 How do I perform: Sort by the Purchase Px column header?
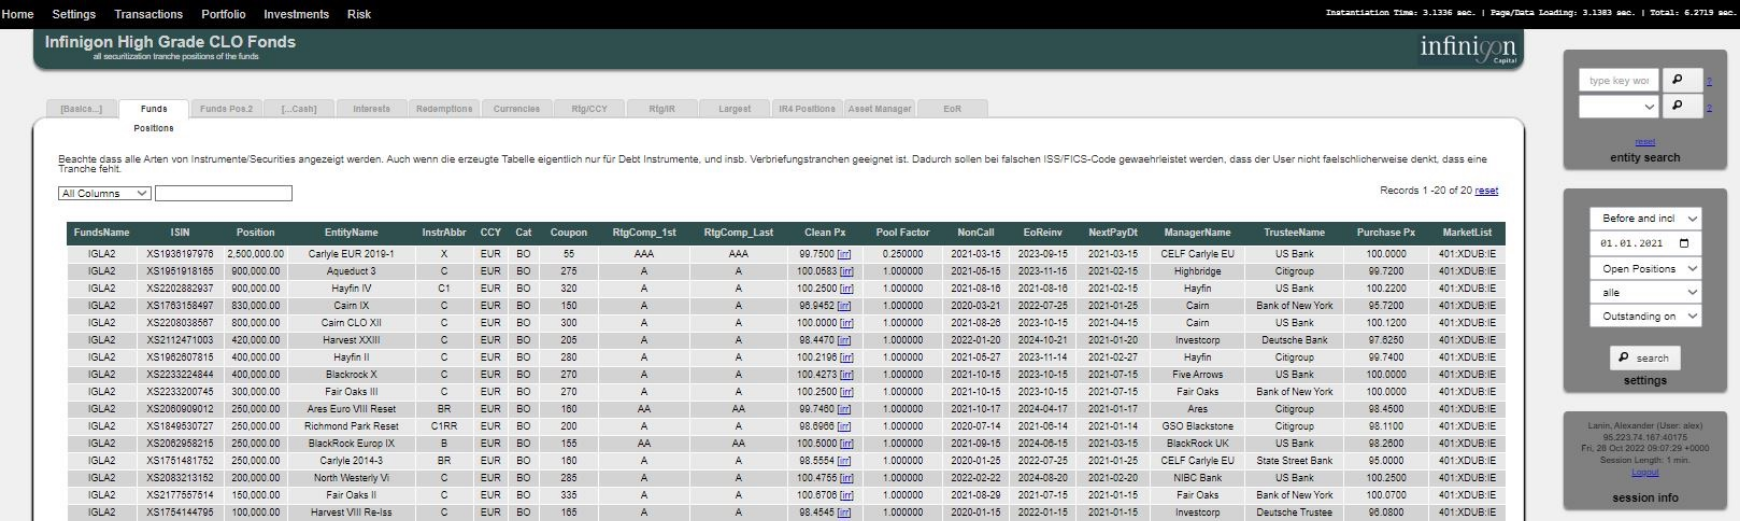(x=1386, y=232)
